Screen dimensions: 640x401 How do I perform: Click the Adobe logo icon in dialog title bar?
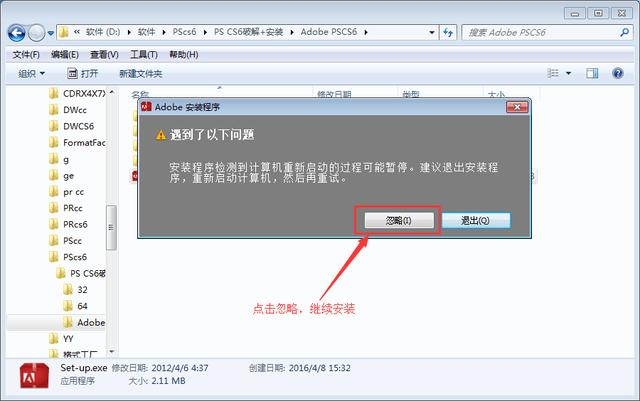(146, 107)
